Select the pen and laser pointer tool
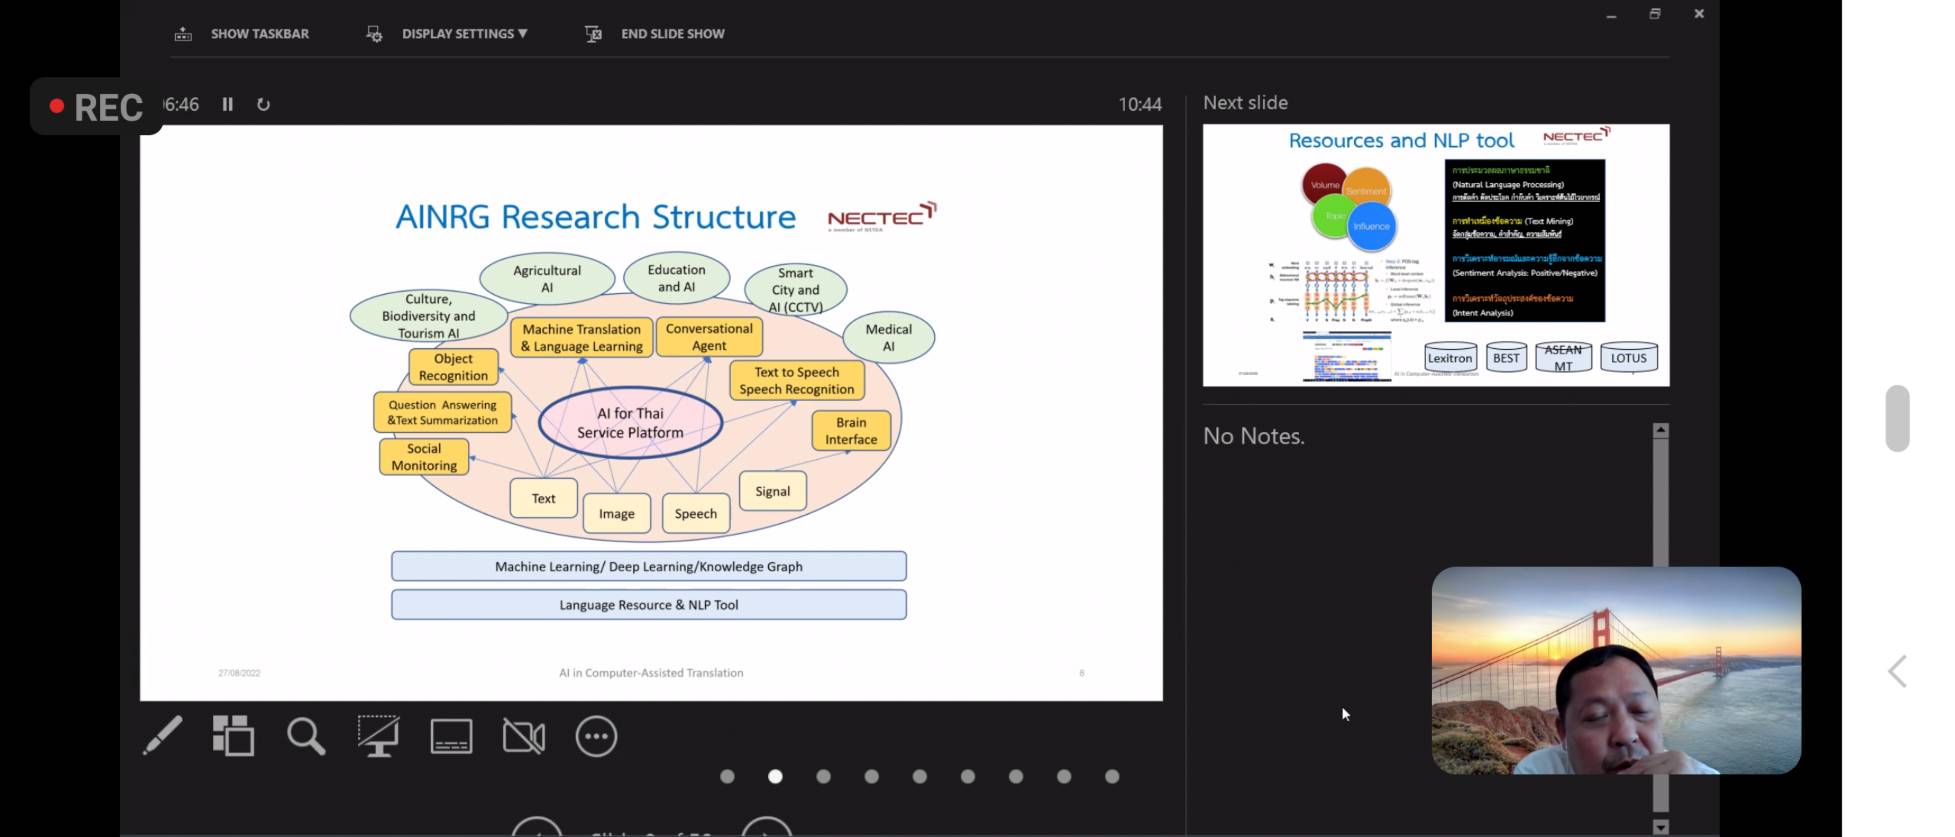Viewport: 1955px width, 837px height. click(162, 736)
